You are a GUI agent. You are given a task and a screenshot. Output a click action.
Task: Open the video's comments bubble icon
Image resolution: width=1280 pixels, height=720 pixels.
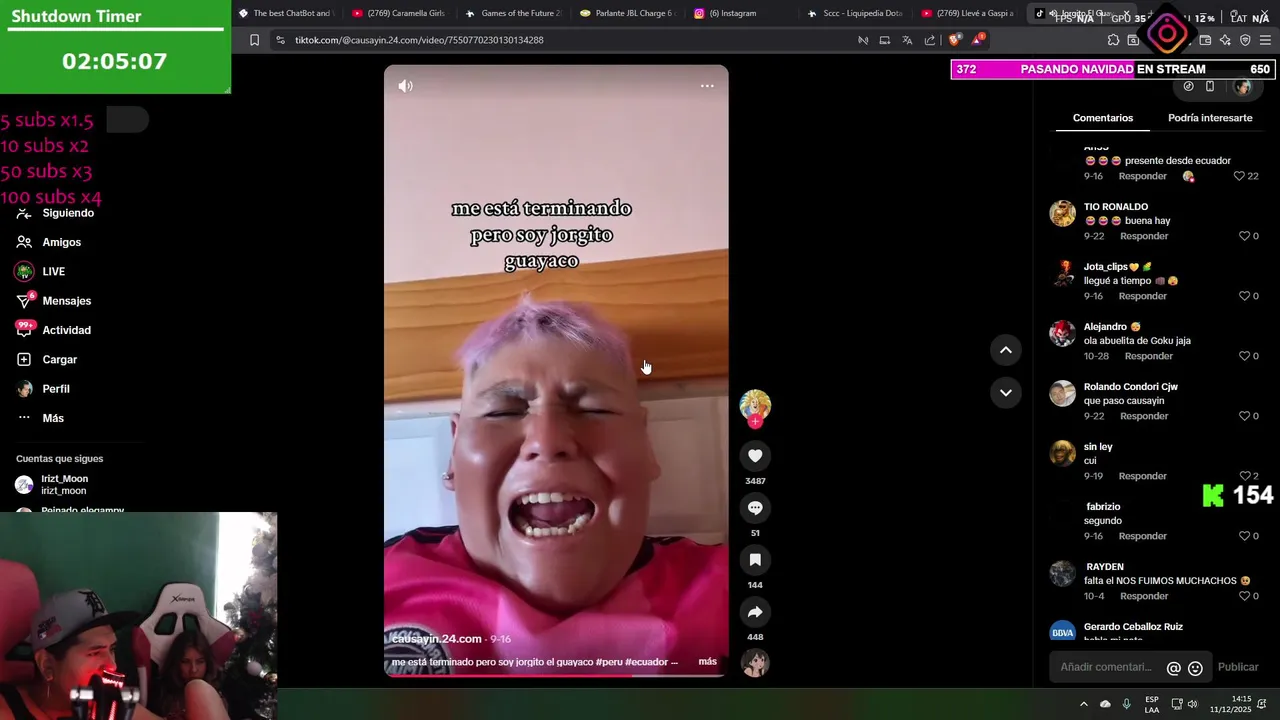(755, 508)
